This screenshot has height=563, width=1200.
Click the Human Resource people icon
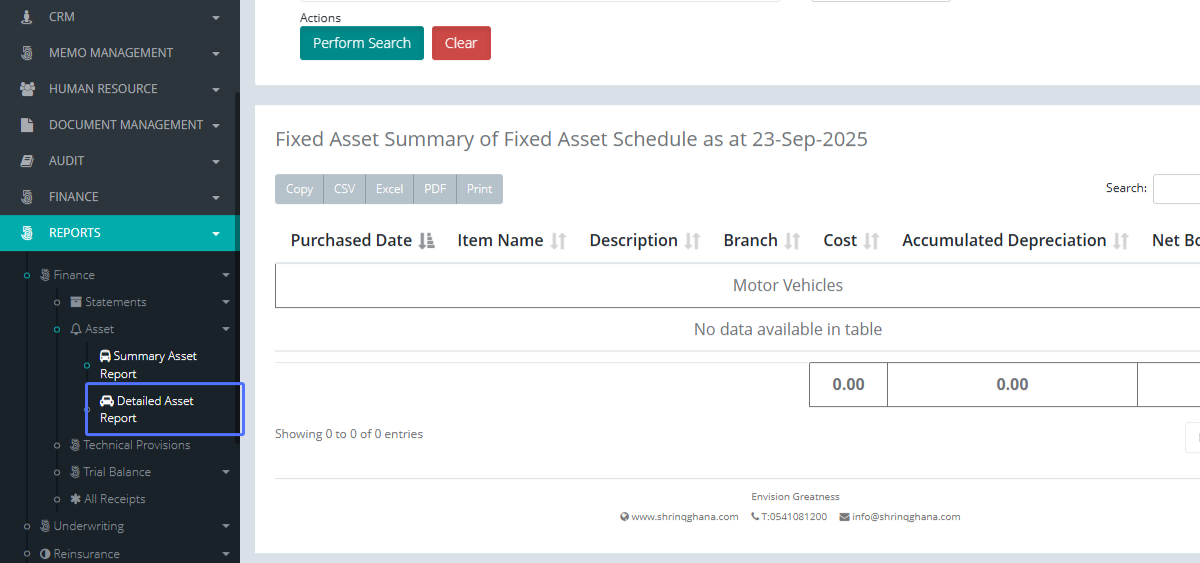click(27, 89)
